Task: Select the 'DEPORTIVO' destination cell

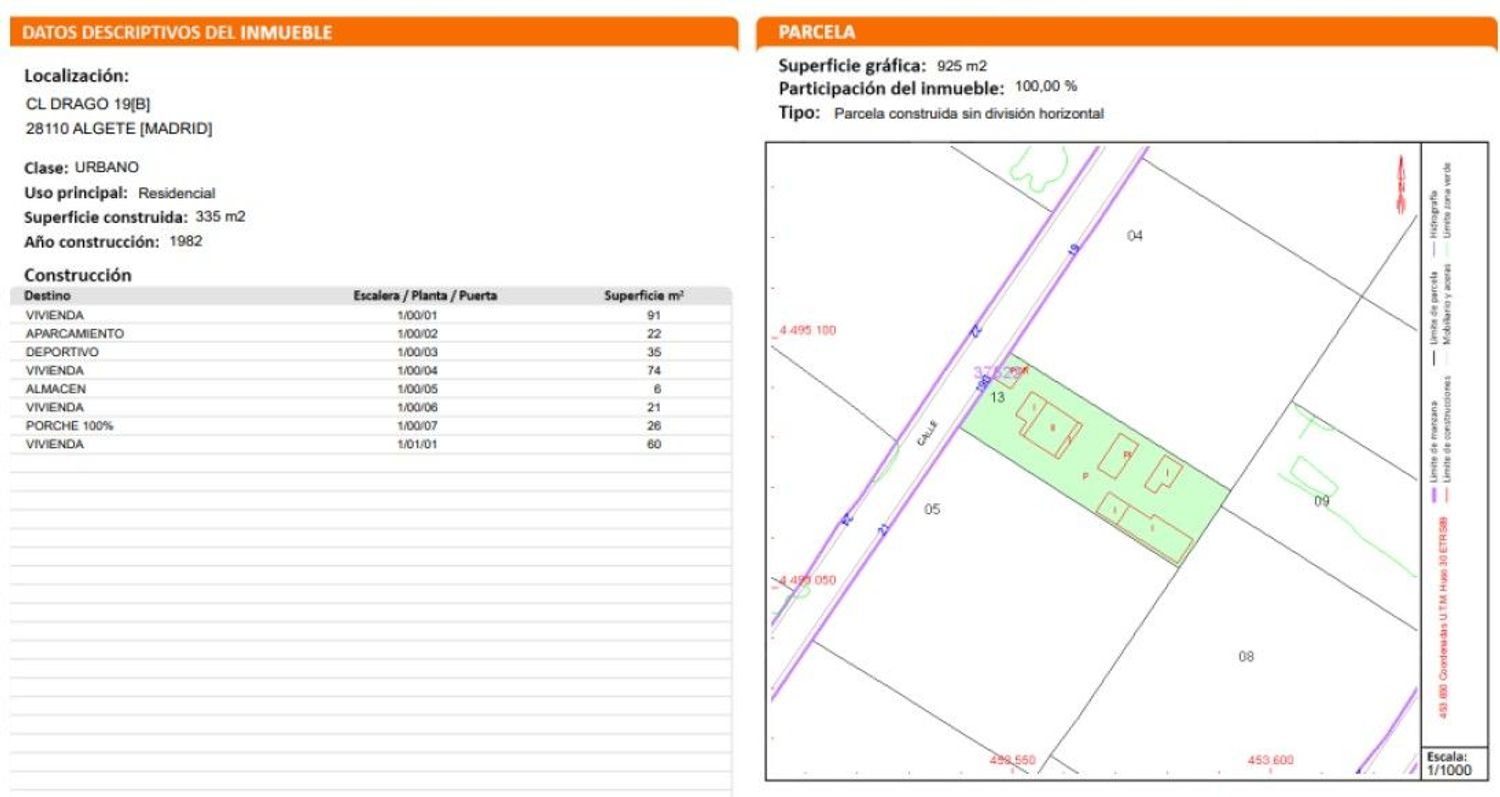Action: click(x=62, y=352)
